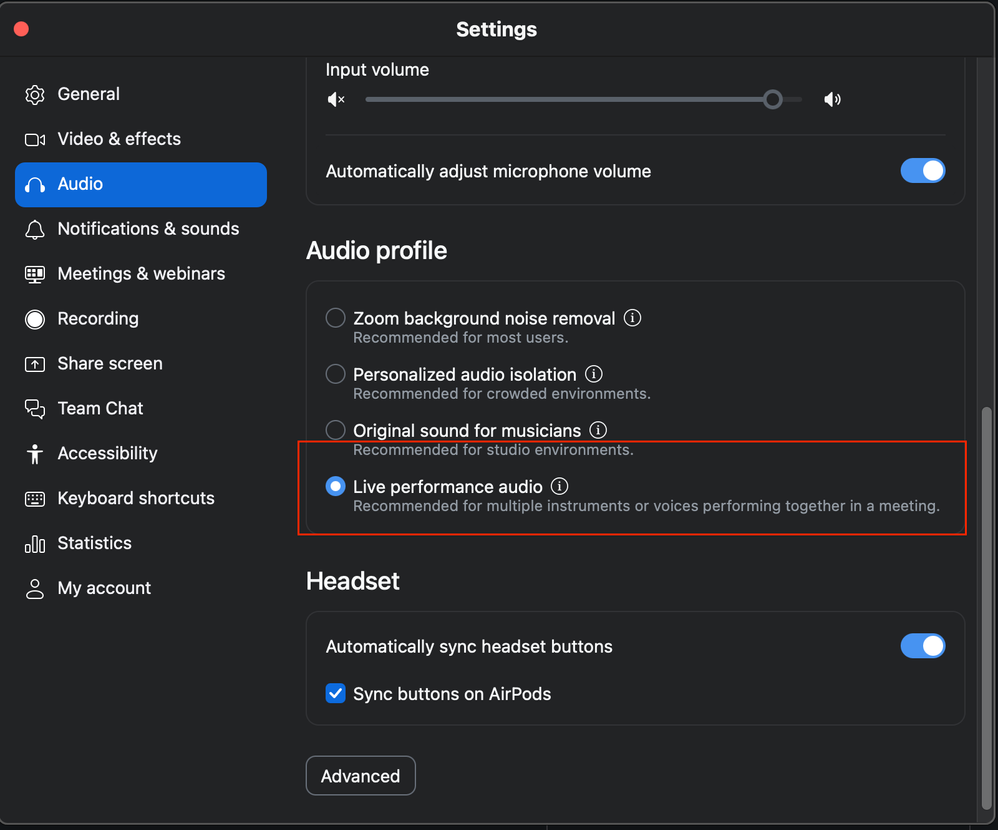
Task: Click the Notifications & sounds bell icon
Action: tap(35, 230)
